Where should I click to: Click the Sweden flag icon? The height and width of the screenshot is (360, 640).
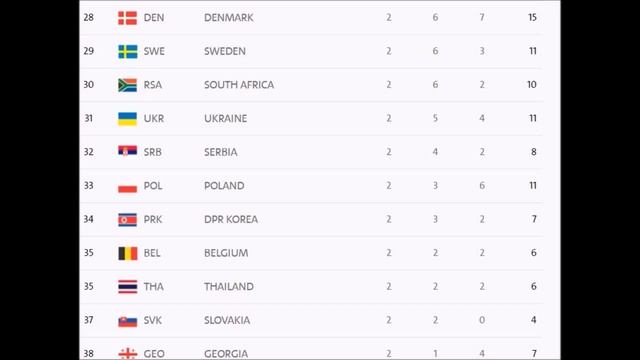(x=127, y=51)
